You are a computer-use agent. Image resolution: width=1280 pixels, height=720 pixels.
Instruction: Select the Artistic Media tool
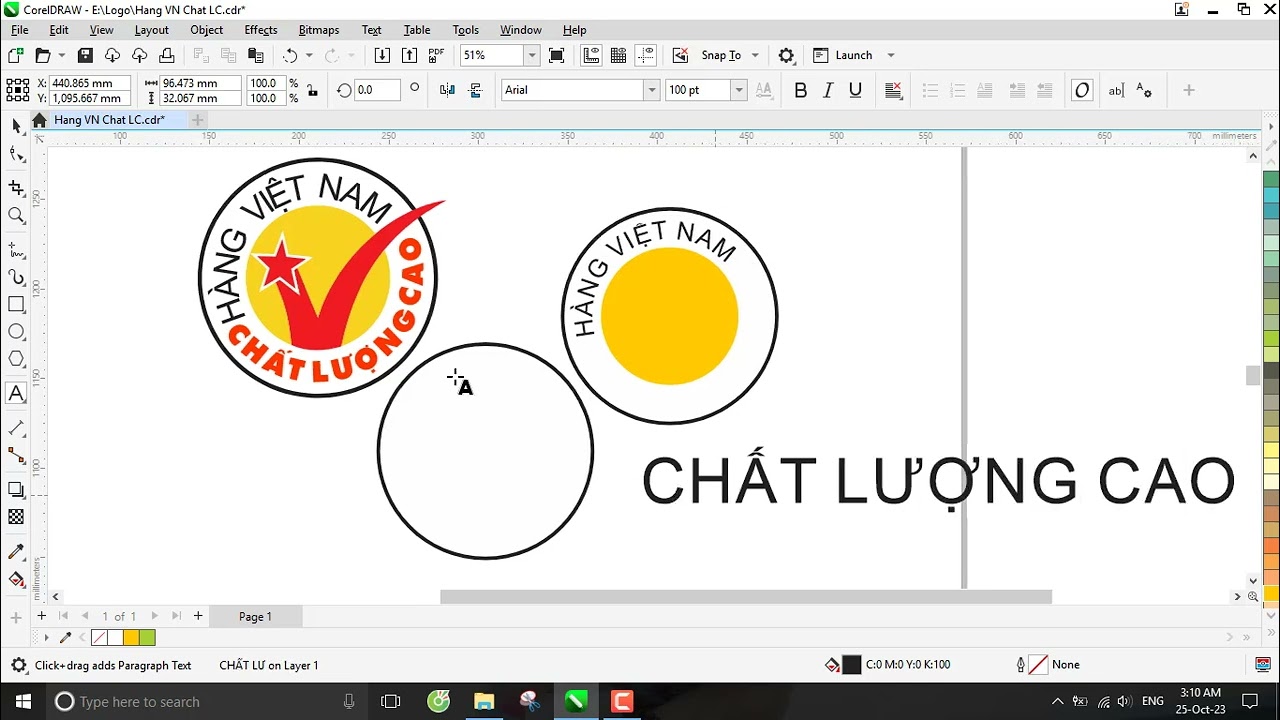(16, 277)
